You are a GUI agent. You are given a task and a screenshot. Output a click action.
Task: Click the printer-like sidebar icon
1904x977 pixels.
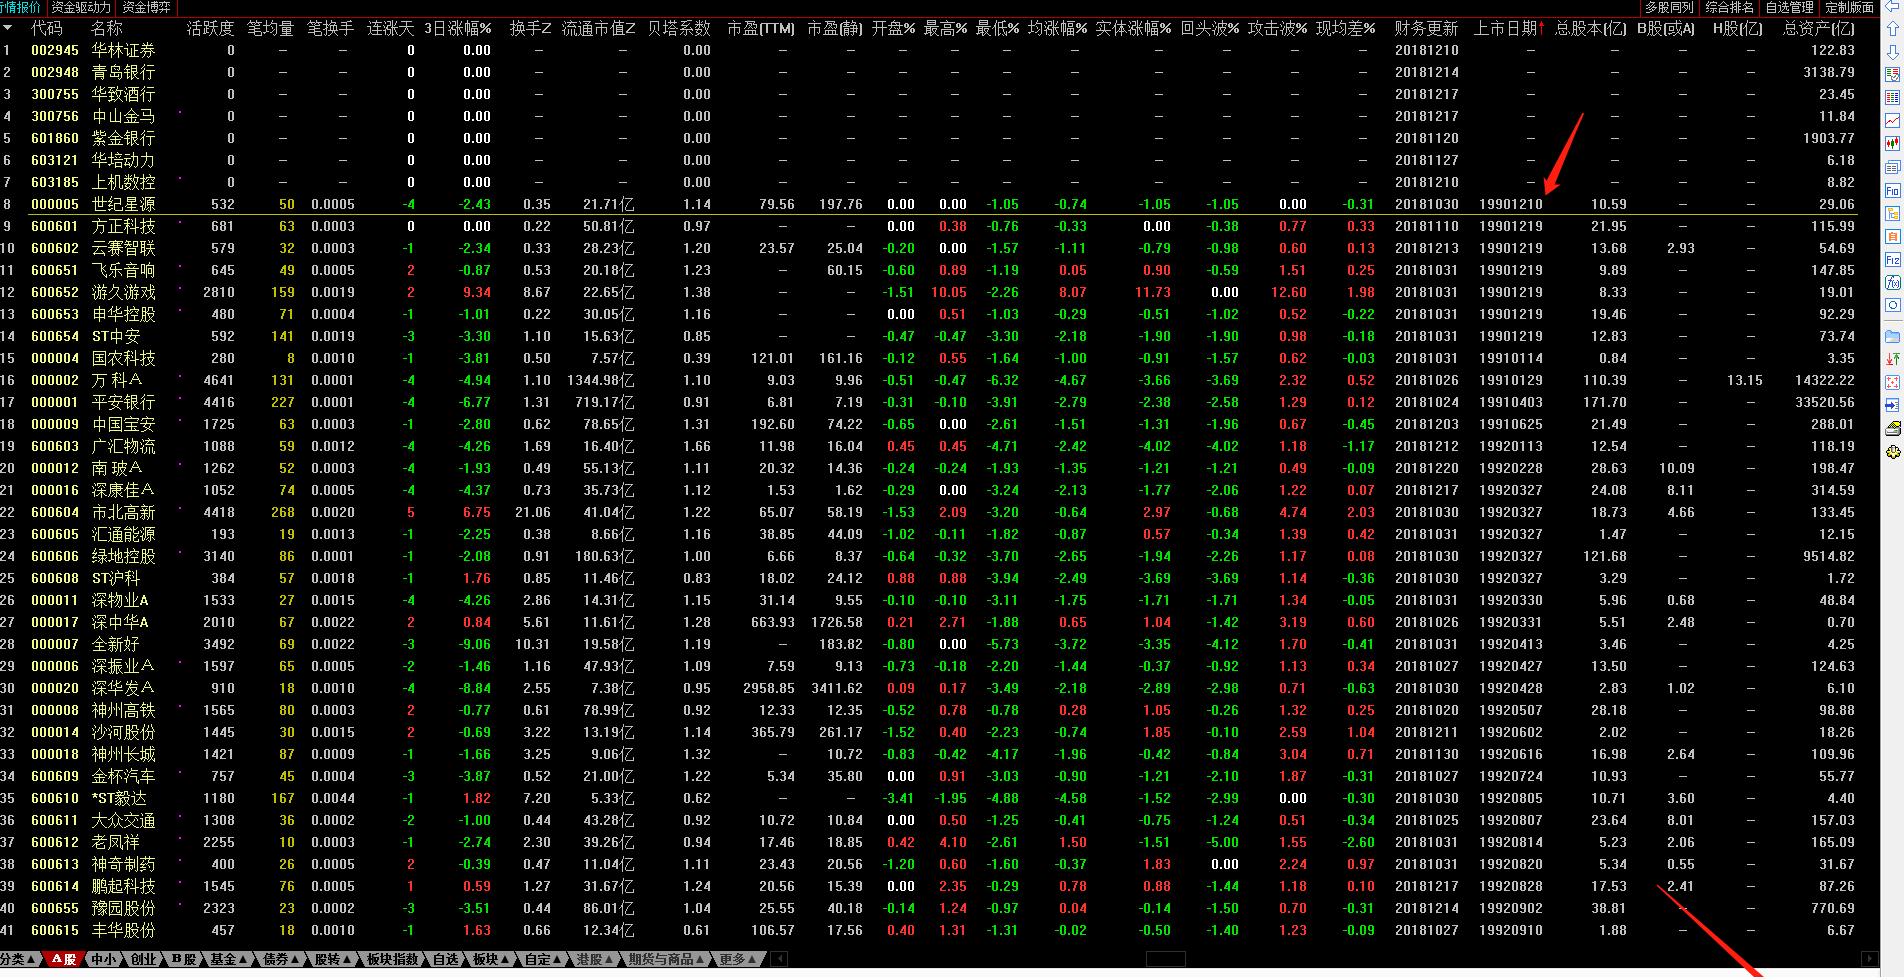[x=1892, y=428]
